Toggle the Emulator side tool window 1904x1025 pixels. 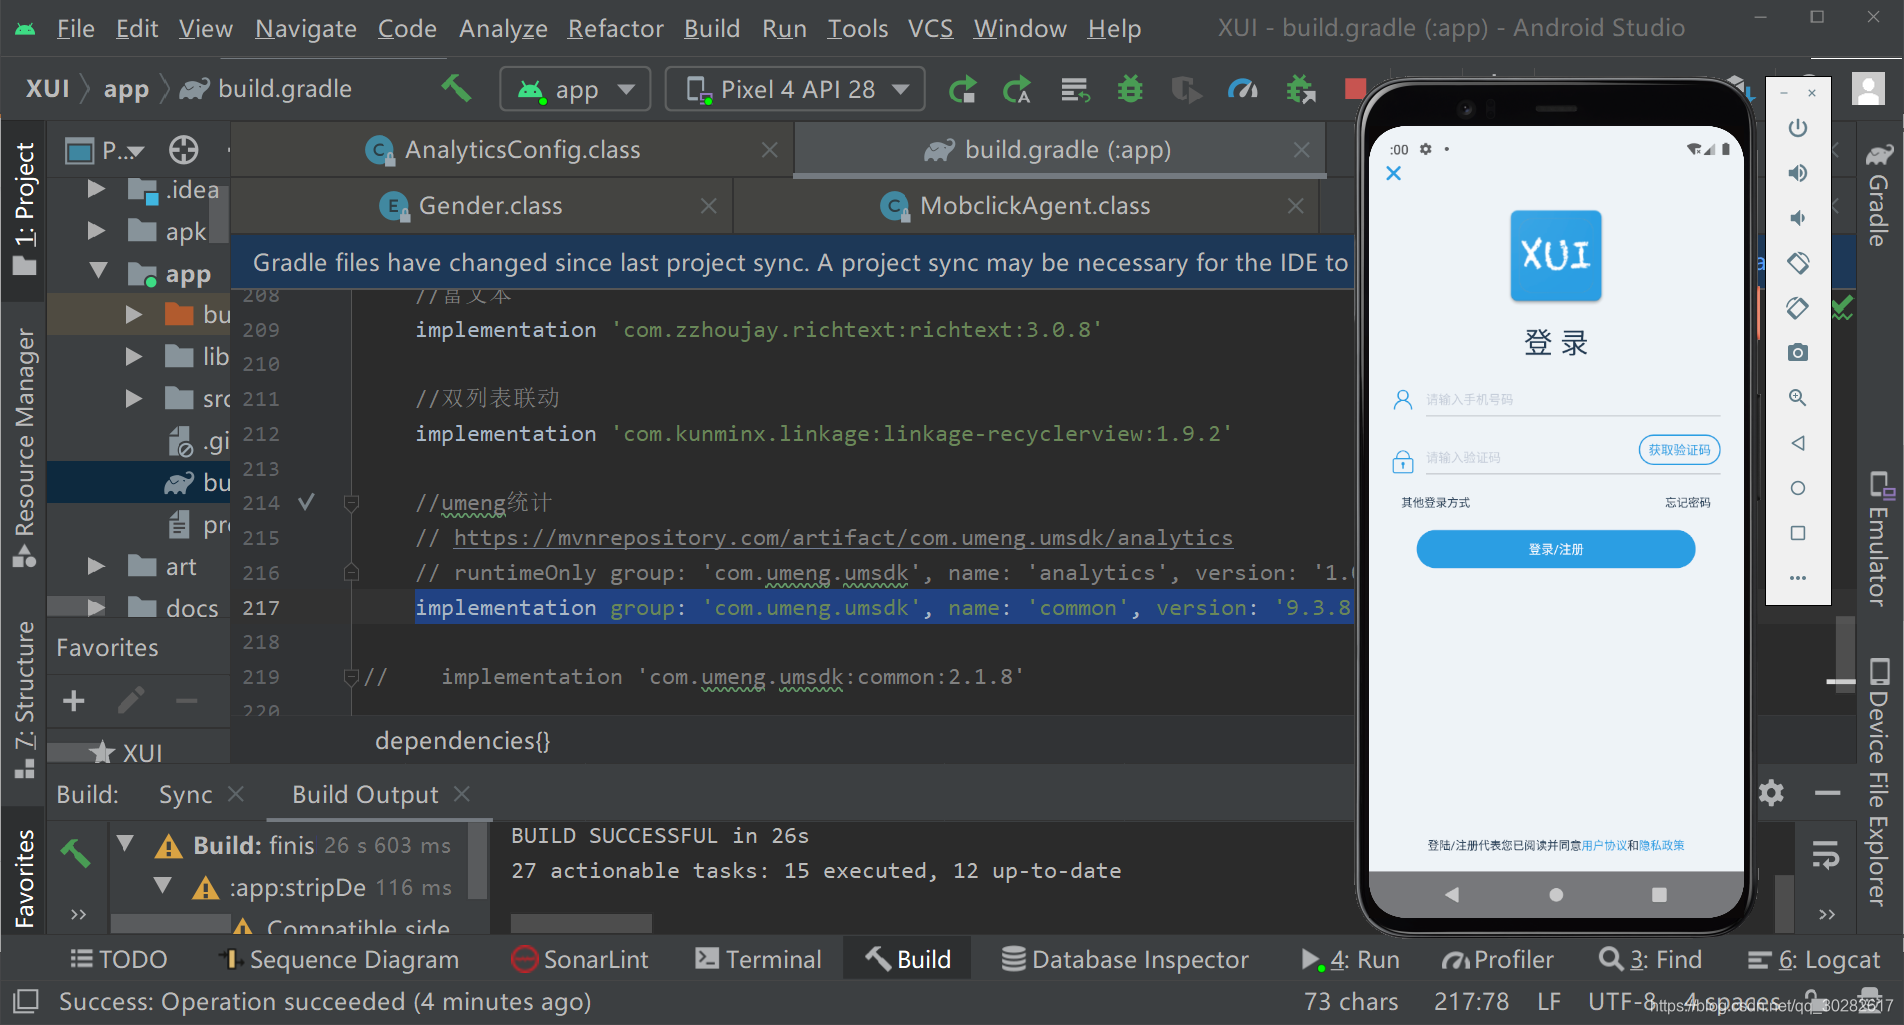1879,538
